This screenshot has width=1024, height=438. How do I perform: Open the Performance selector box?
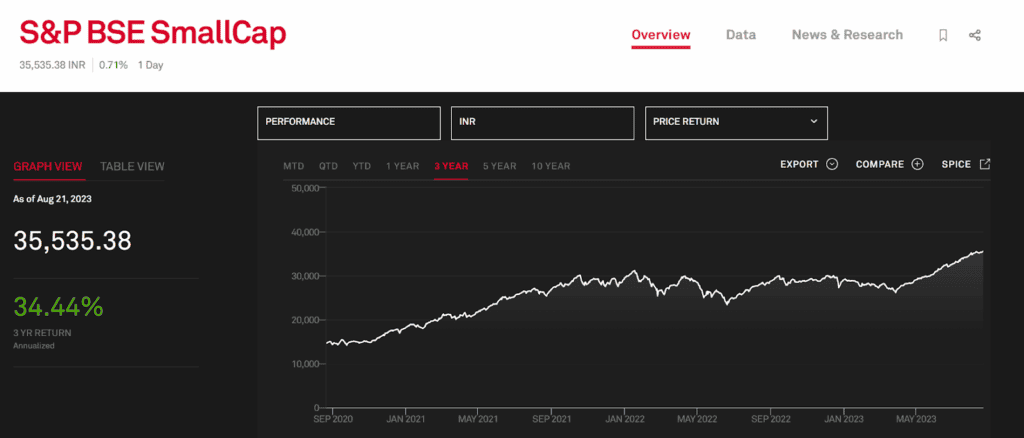tap(349, 122)
